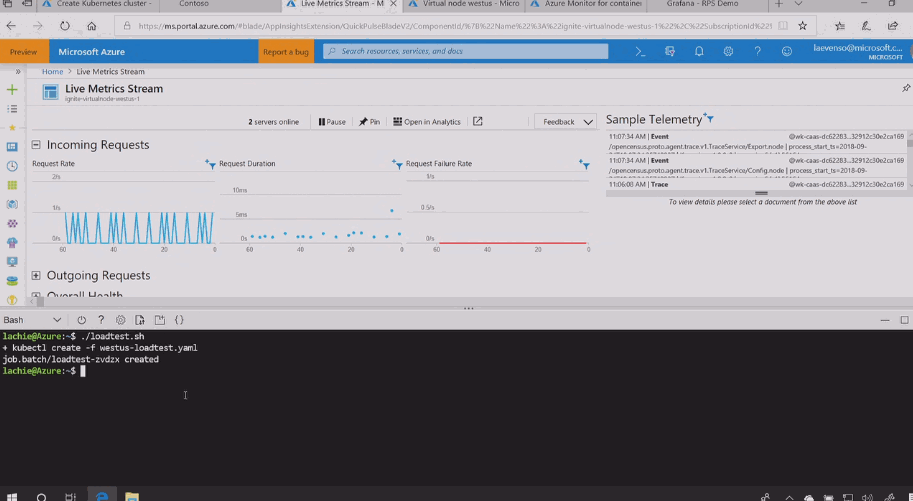Switch to Azure Monitor for containers tab
Screen dimensions: 913x501
coord(585,4)
